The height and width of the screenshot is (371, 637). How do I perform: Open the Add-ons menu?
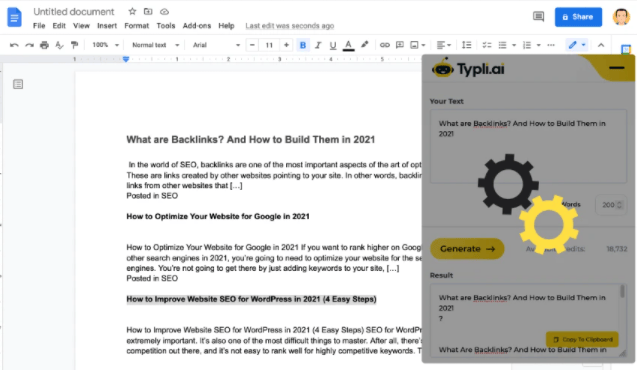point(197,26)
